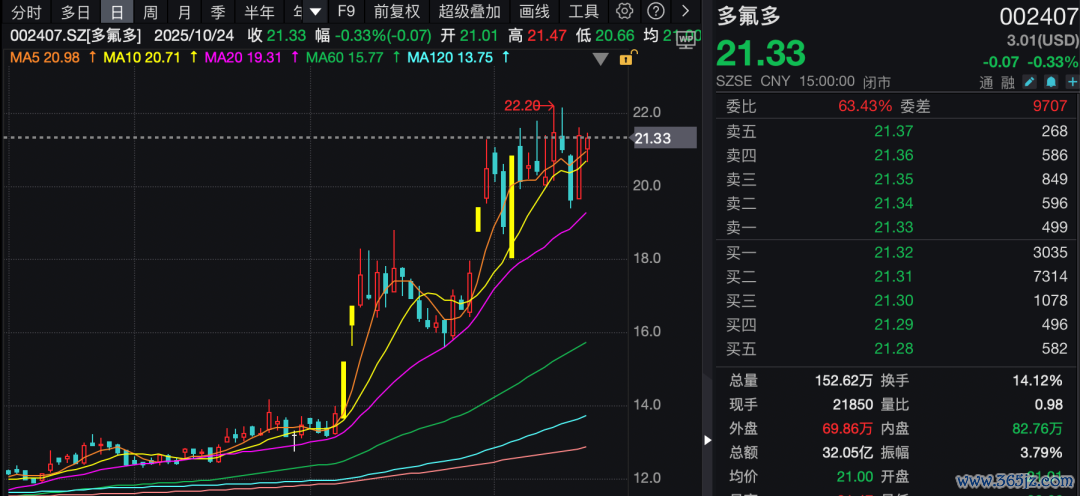Expand the more periods dropdown arrow
1080x496 pixels.
click(x=315, y=12)
